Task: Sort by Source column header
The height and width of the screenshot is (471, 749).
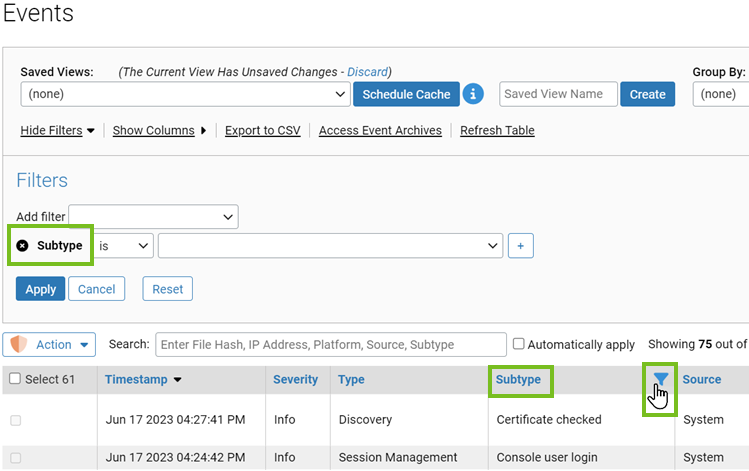Action: pyautogui.click(x=702, y=379)
